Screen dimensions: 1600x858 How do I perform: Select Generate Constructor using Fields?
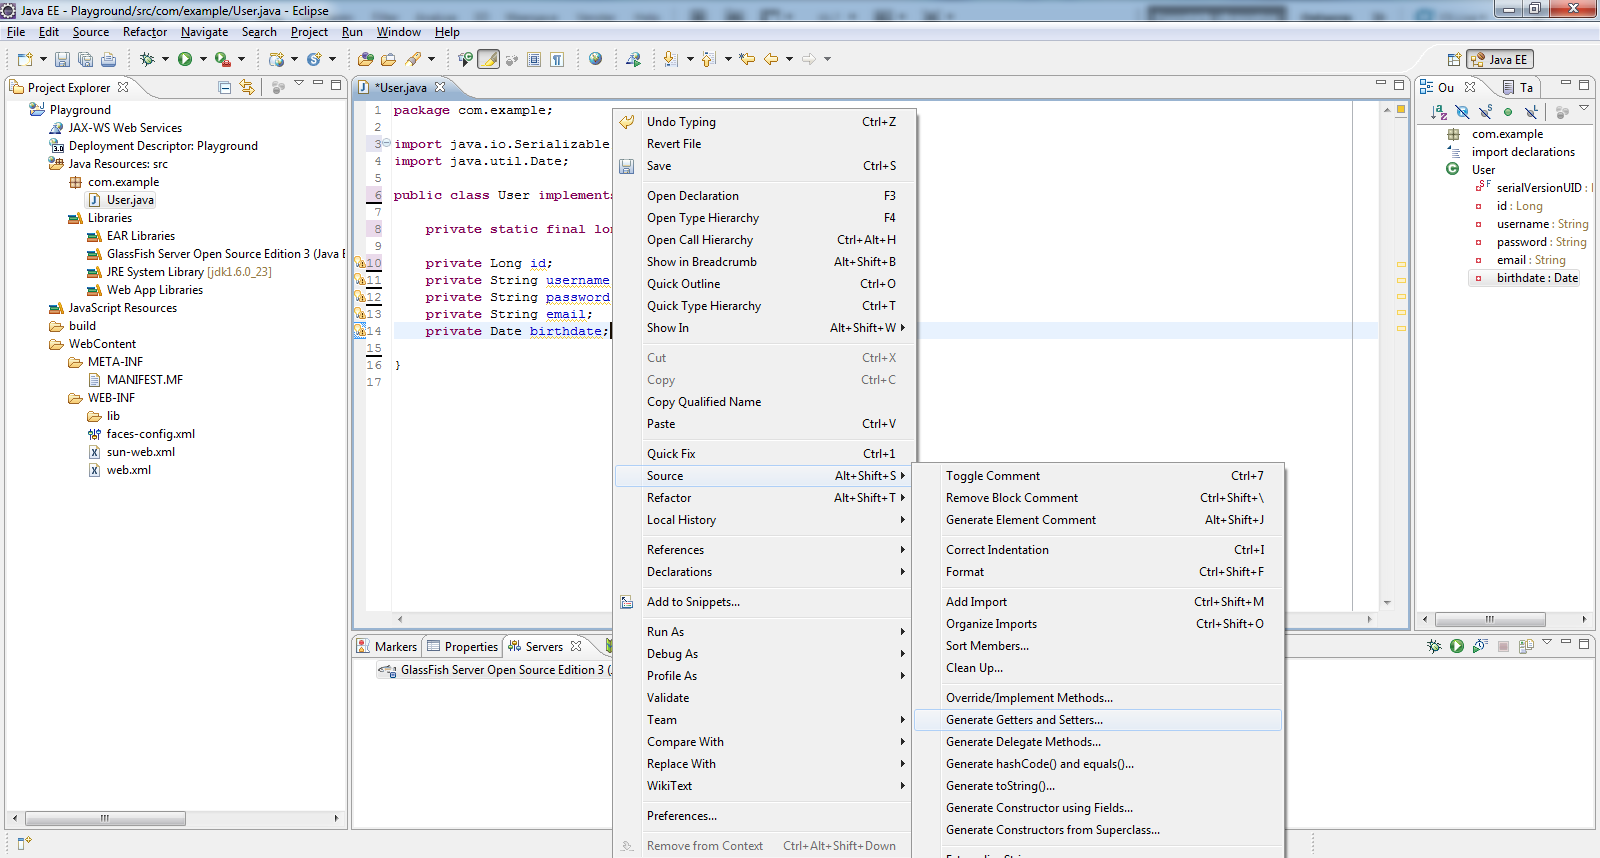tap(1099, 808)
